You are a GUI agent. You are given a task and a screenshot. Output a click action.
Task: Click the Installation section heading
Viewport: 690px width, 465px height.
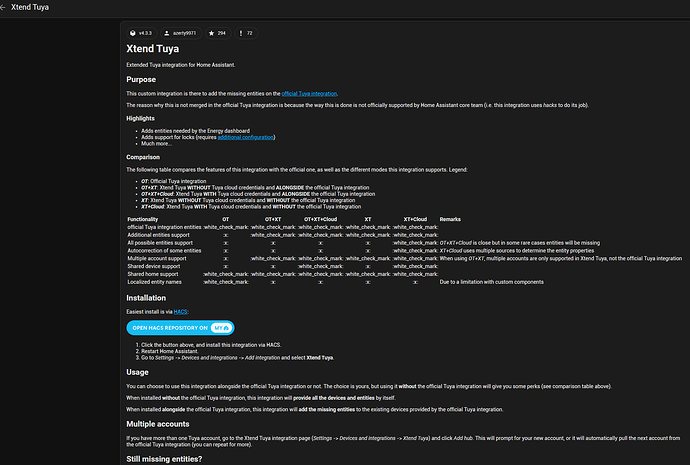[x=153, y=298]
